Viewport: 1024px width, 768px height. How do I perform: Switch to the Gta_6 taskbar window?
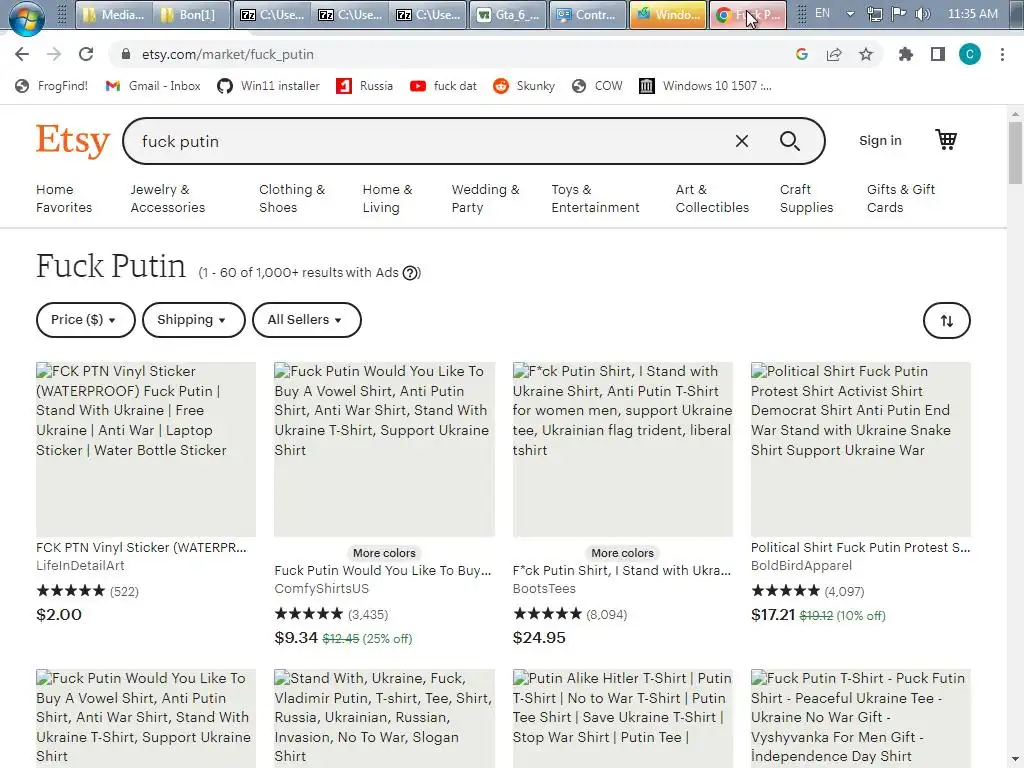pyautogui.click(x=508, y=14)
